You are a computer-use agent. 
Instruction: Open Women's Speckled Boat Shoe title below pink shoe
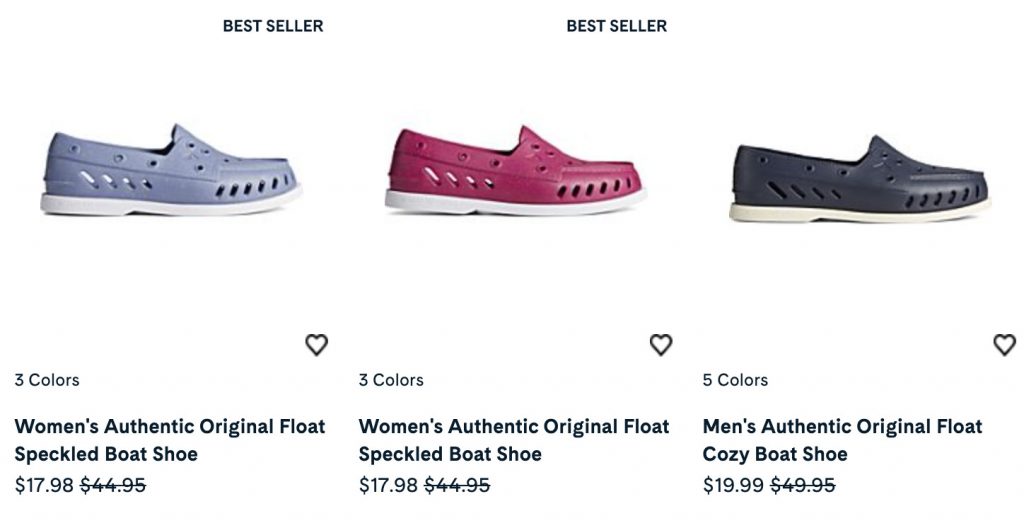click(x=514, y=440)
